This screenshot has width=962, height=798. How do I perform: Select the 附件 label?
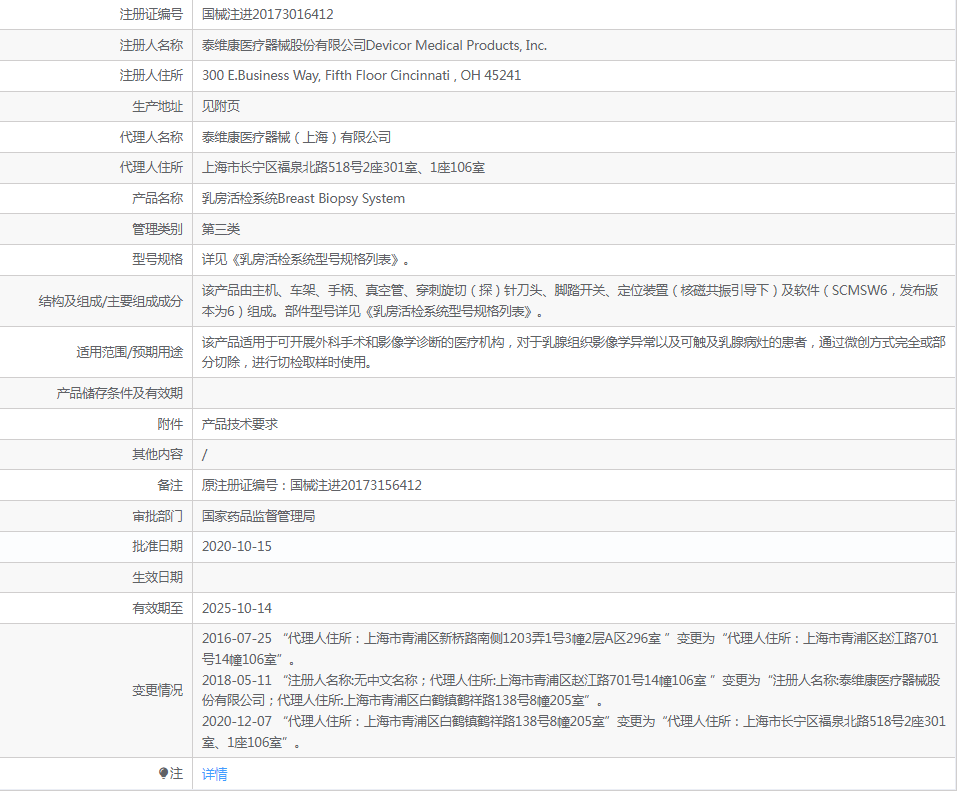click(x=170, y=424)
